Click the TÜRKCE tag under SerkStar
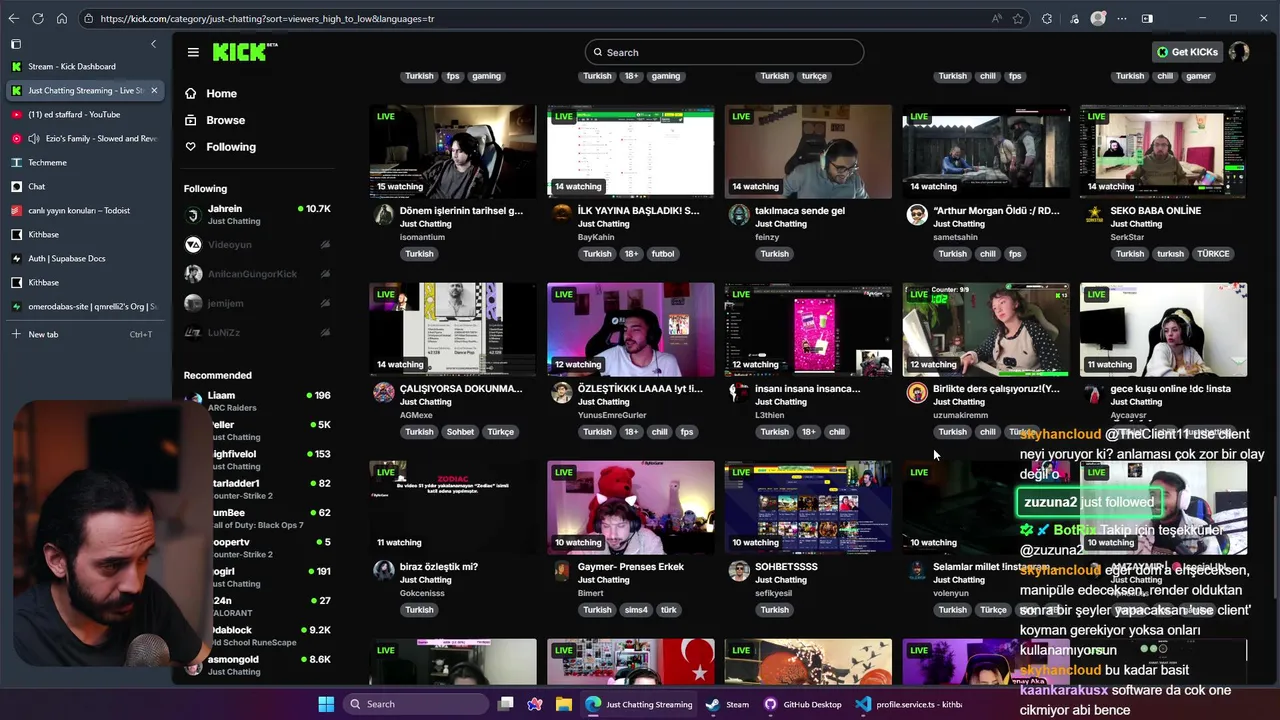 (1213, 254)
